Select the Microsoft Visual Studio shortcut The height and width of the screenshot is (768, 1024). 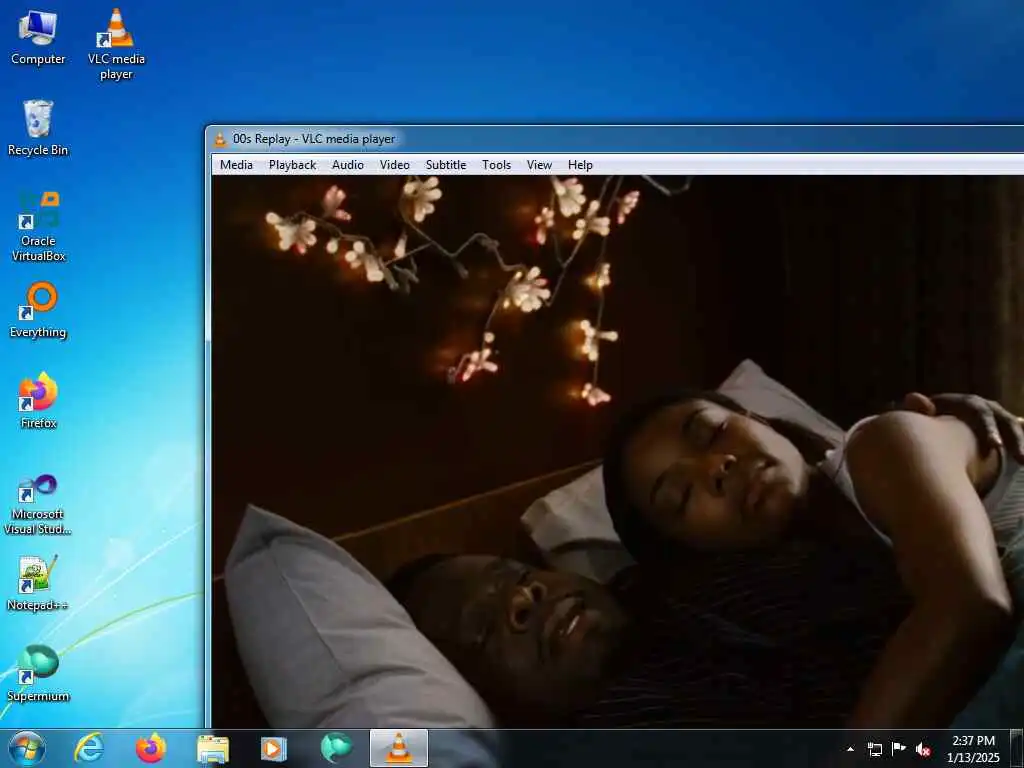point(38,504)
